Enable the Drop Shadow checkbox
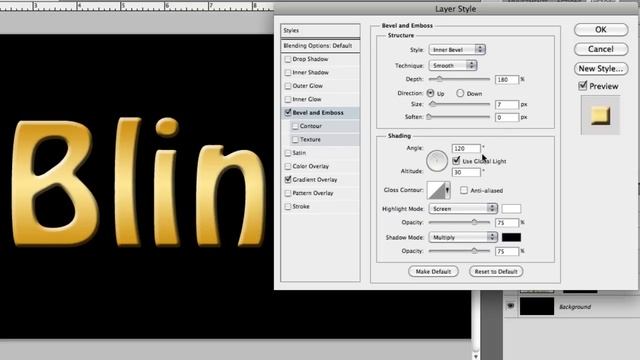The height and width of the screenshot is (360, 640). 288,59
